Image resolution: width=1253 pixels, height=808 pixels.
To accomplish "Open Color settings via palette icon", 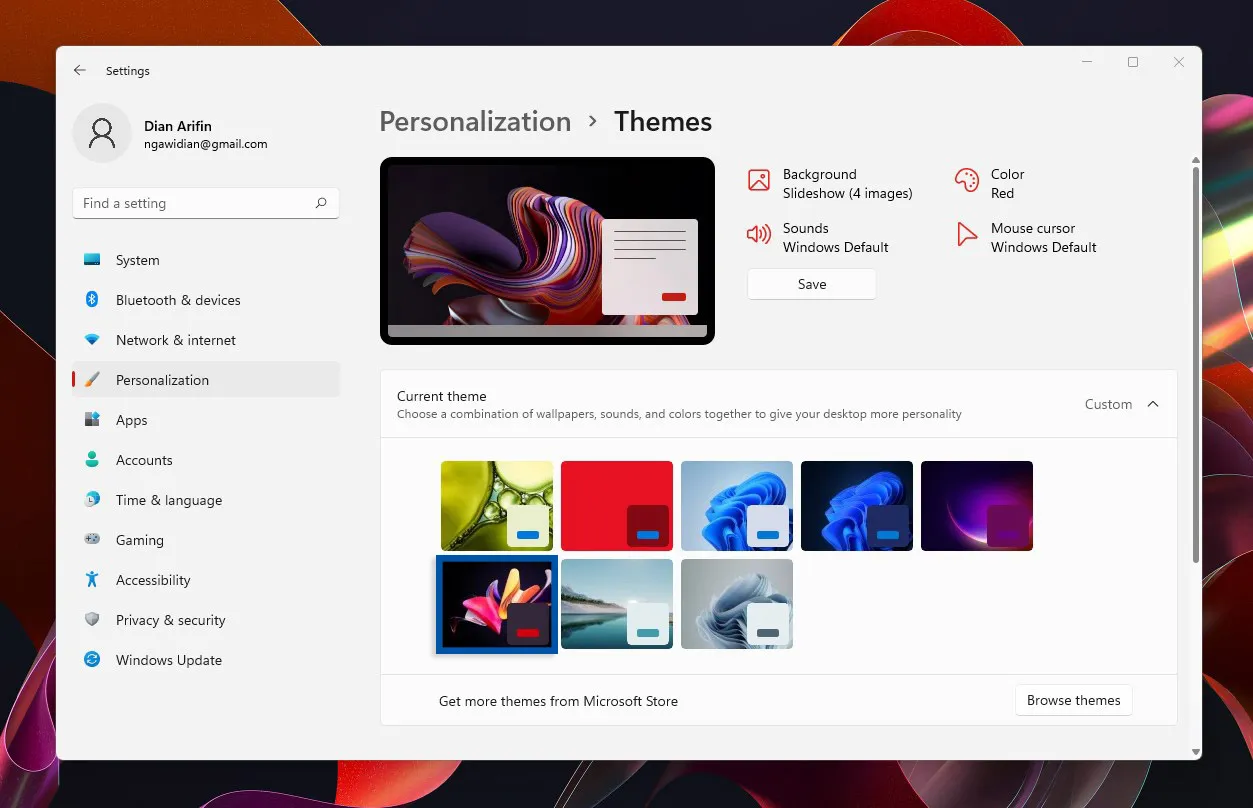I will (966, 180).
